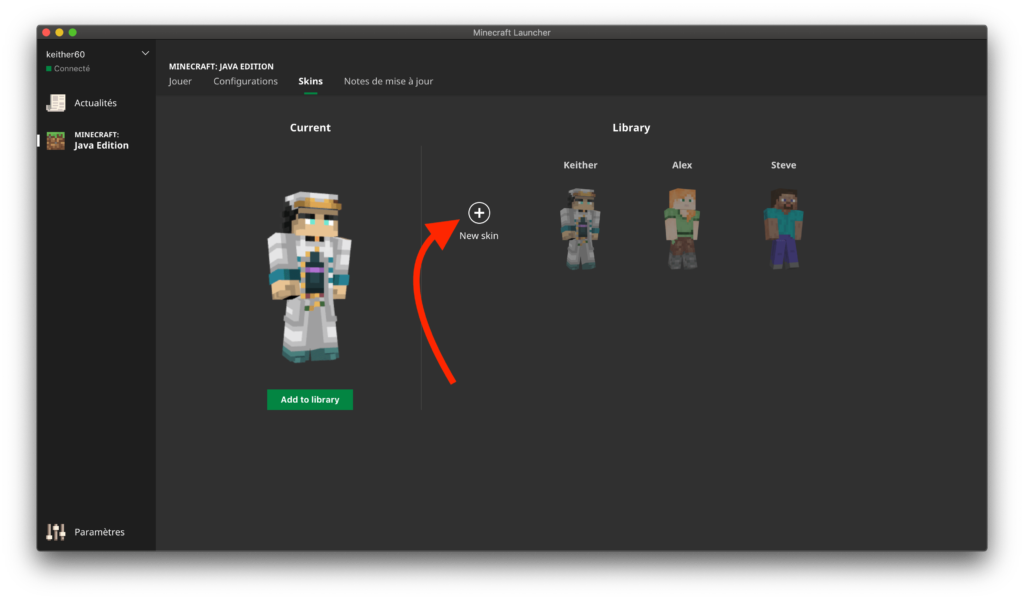Click the current skin character preview
This screenshot has width=1024, height=600.
coord(310,275)
